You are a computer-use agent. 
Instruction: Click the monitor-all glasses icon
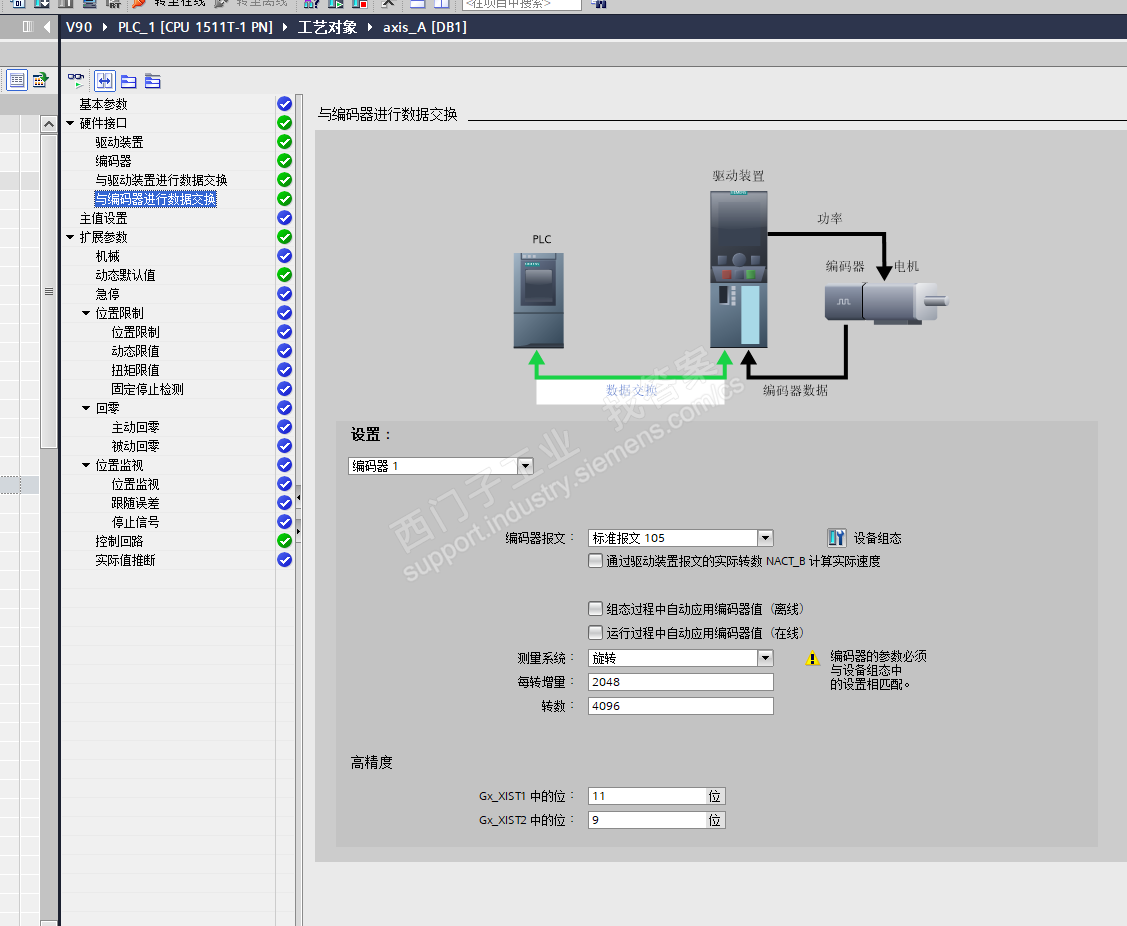[75, 81]
